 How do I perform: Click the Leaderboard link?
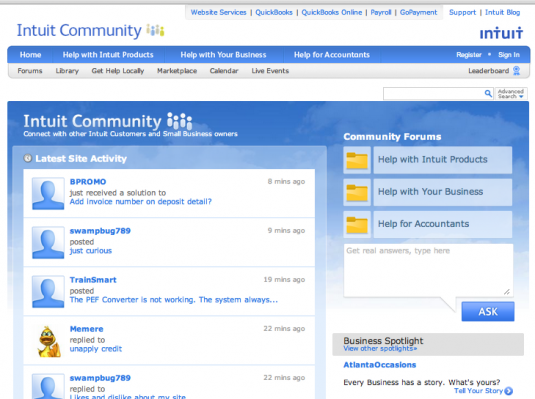pos(489,71)
